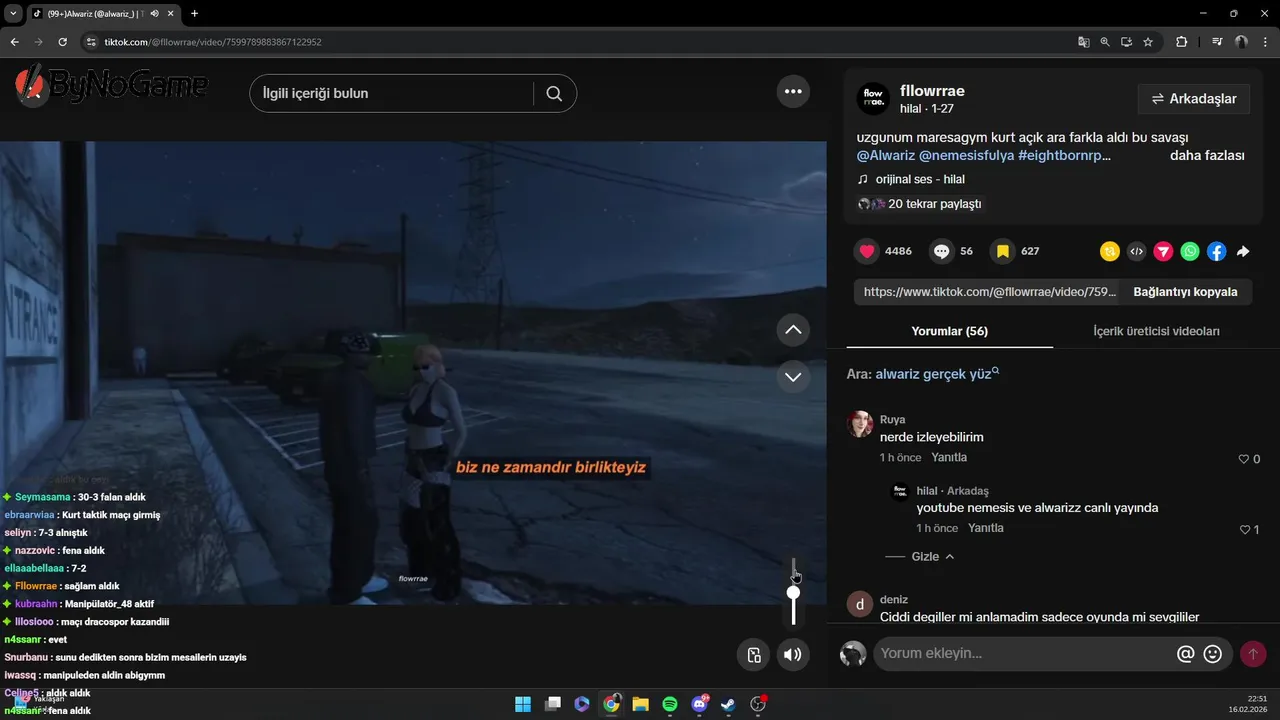Switch to İçerik üreticisi videoları tab
This screenshot has width=1280, height=720.
pos(1156,331)
